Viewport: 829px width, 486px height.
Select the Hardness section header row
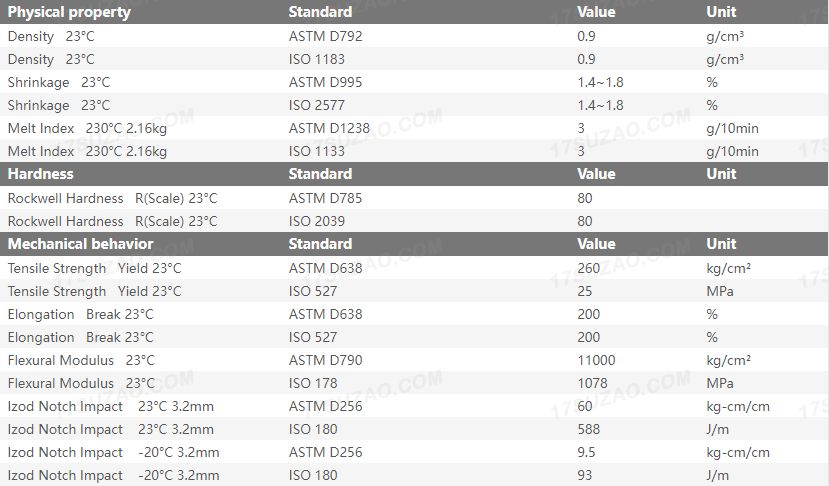point(41,174)
